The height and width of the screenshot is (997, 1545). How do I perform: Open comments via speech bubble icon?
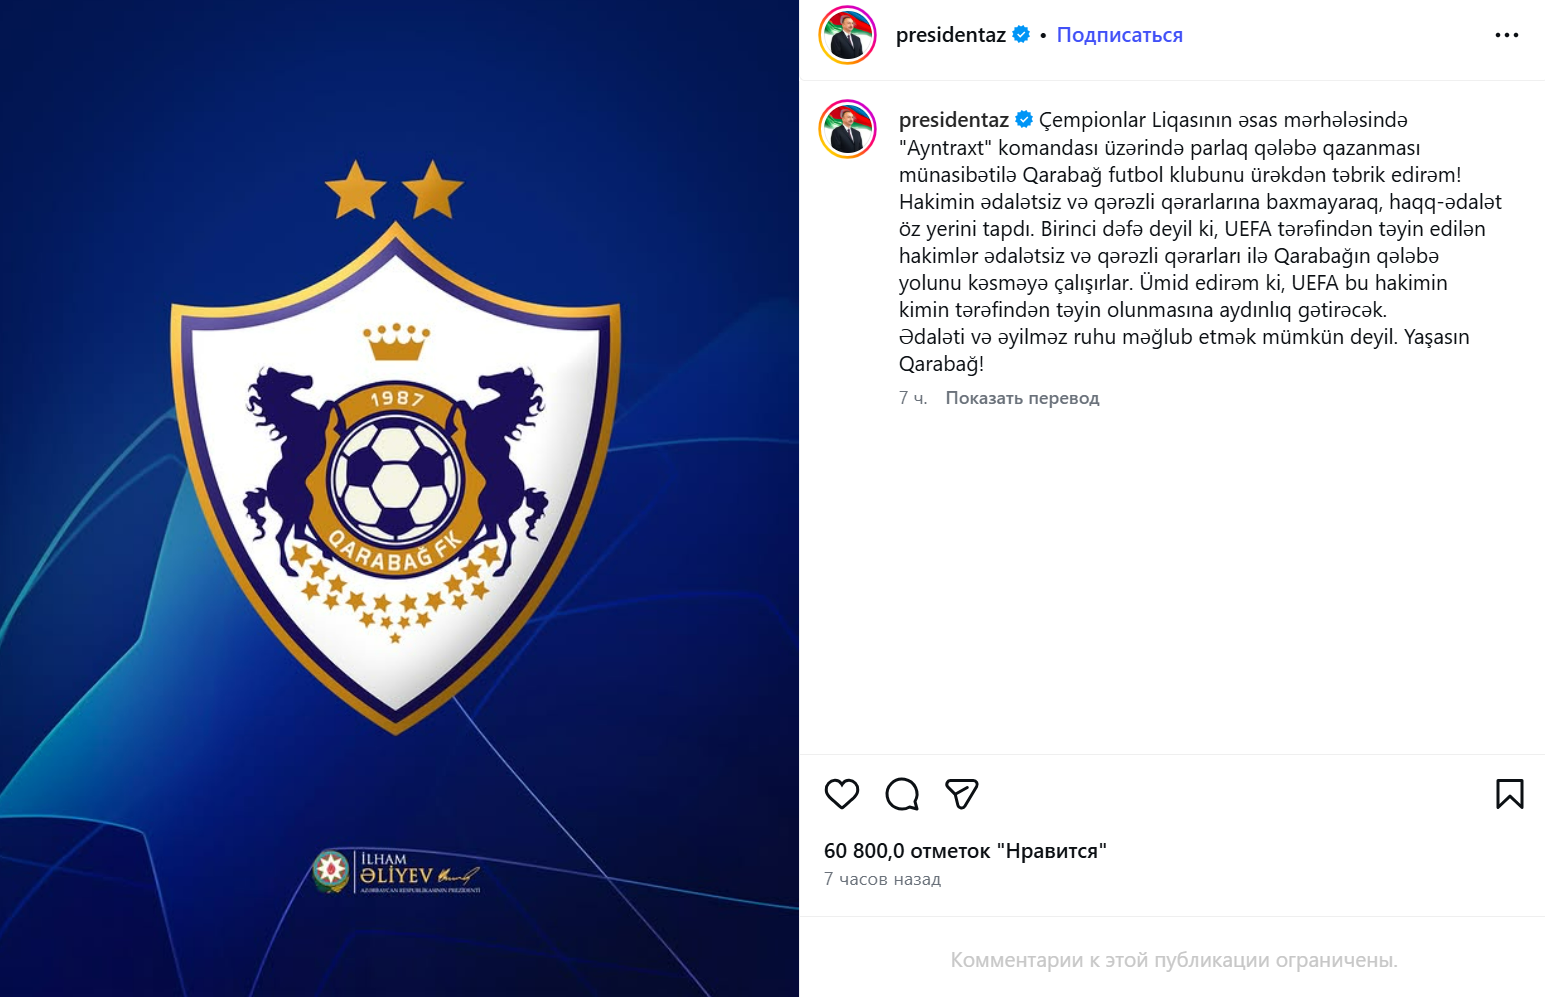point(902,794)
